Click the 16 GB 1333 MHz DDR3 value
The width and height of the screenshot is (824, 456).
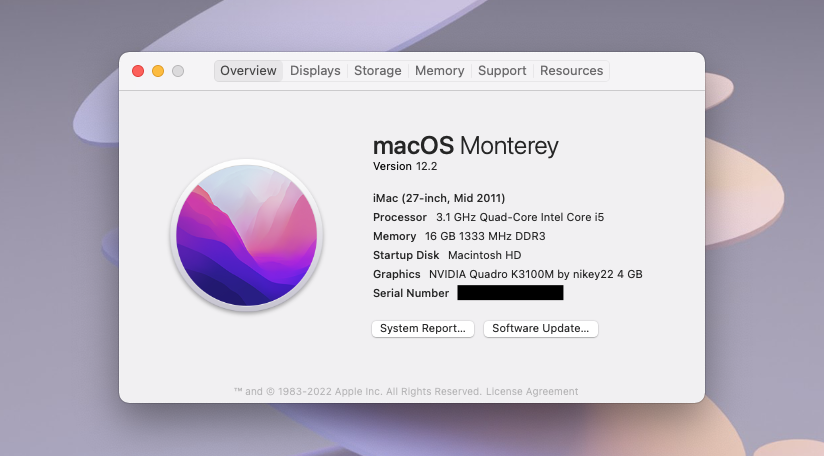pos(485,236)
